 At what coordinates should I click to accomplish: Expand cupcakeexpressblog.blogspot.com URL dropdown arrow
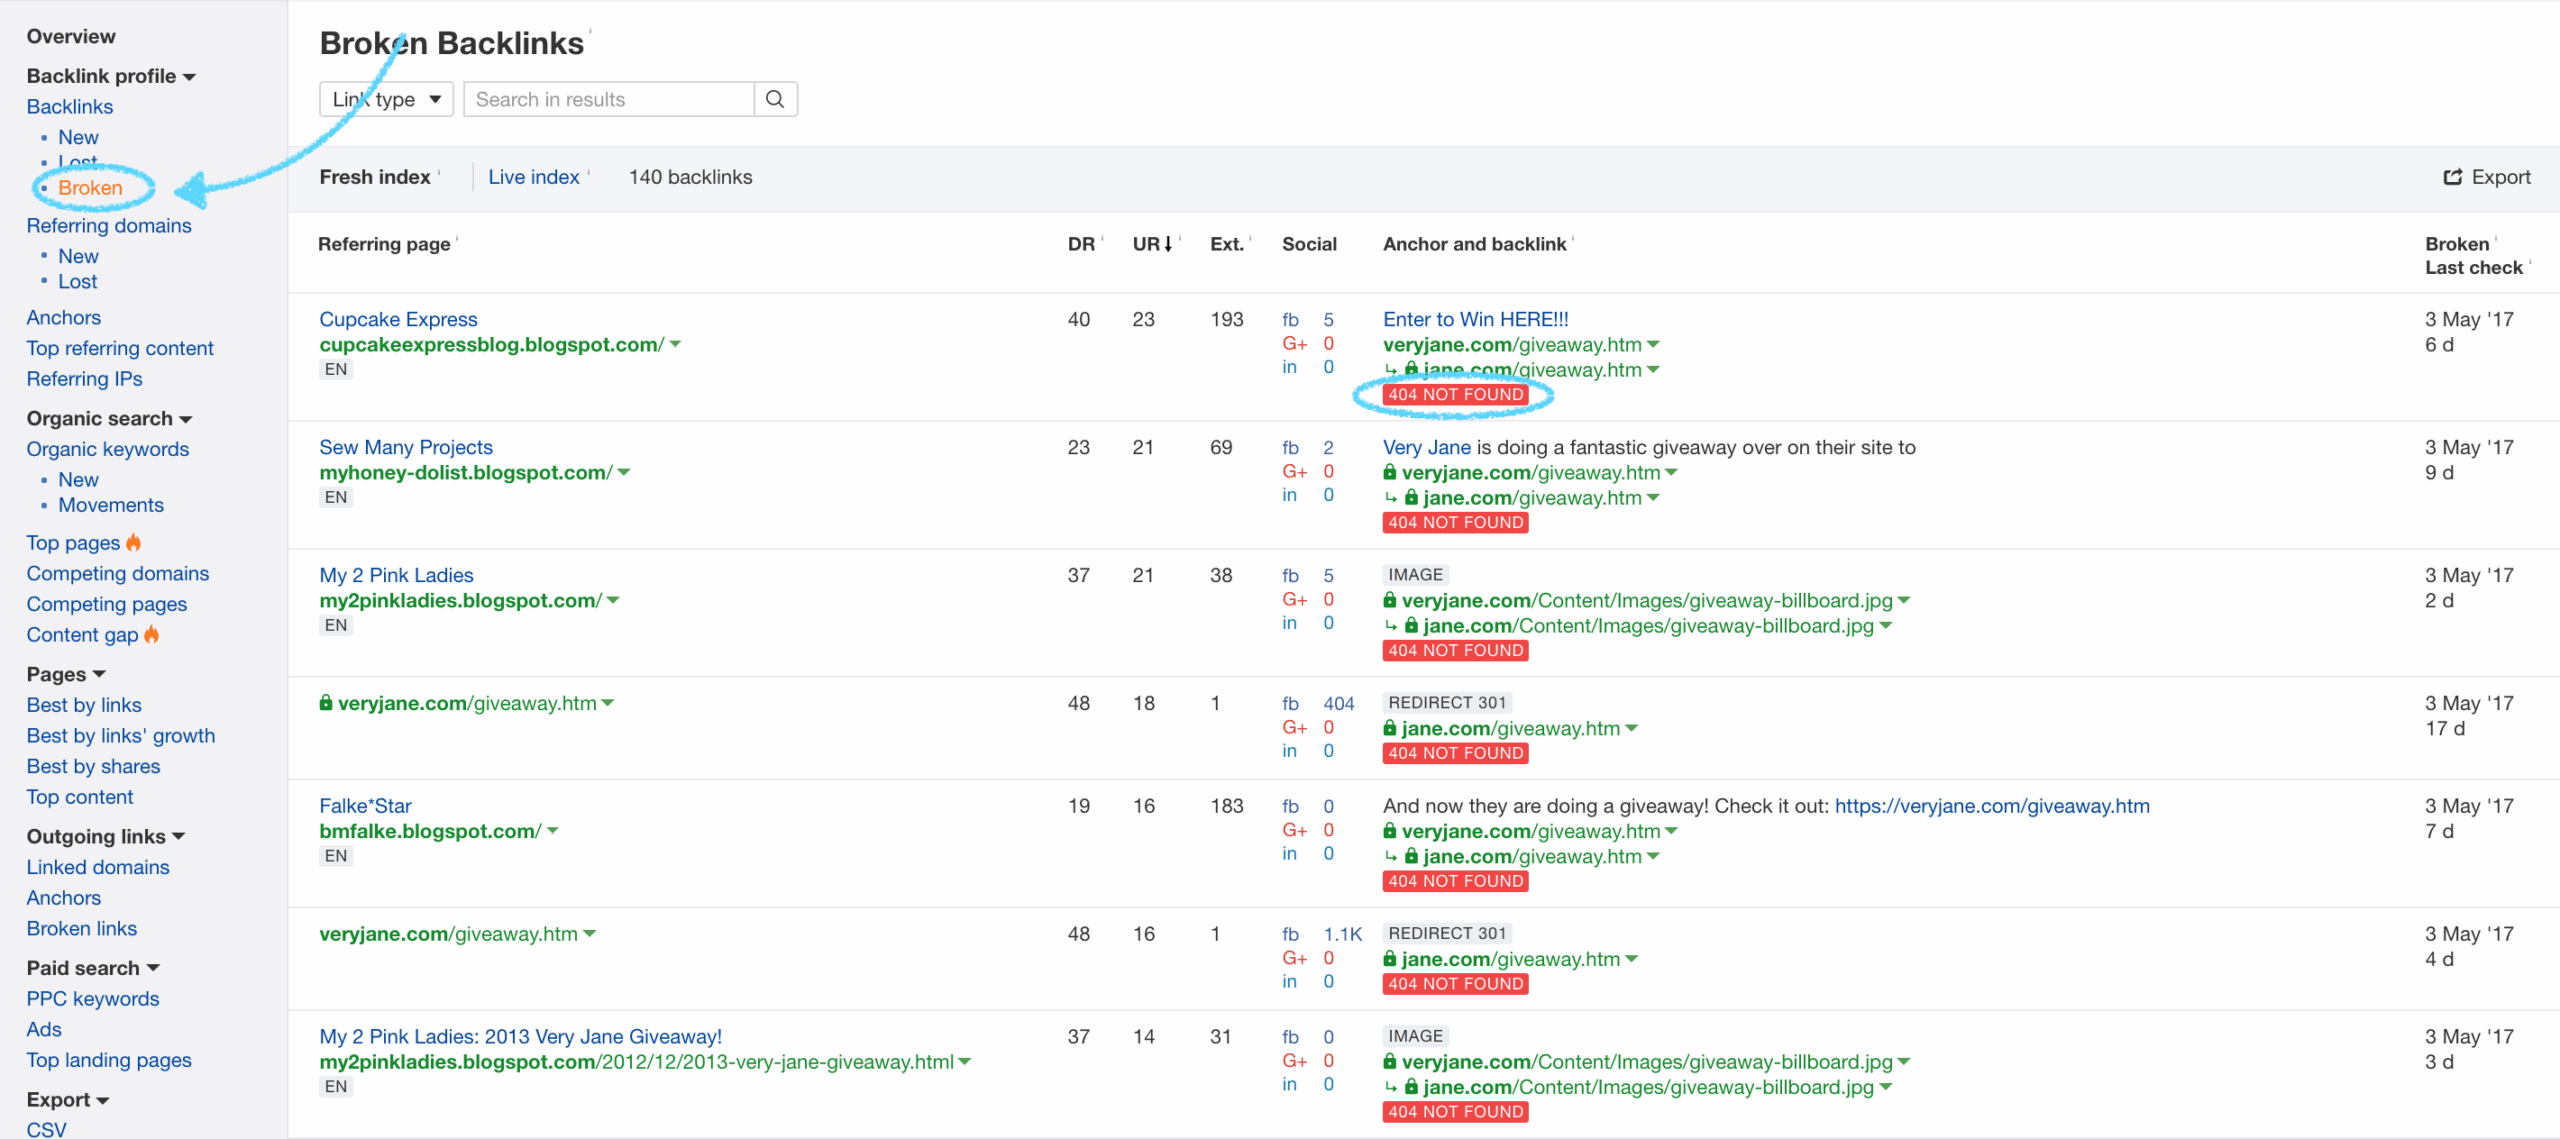point(675,344)
